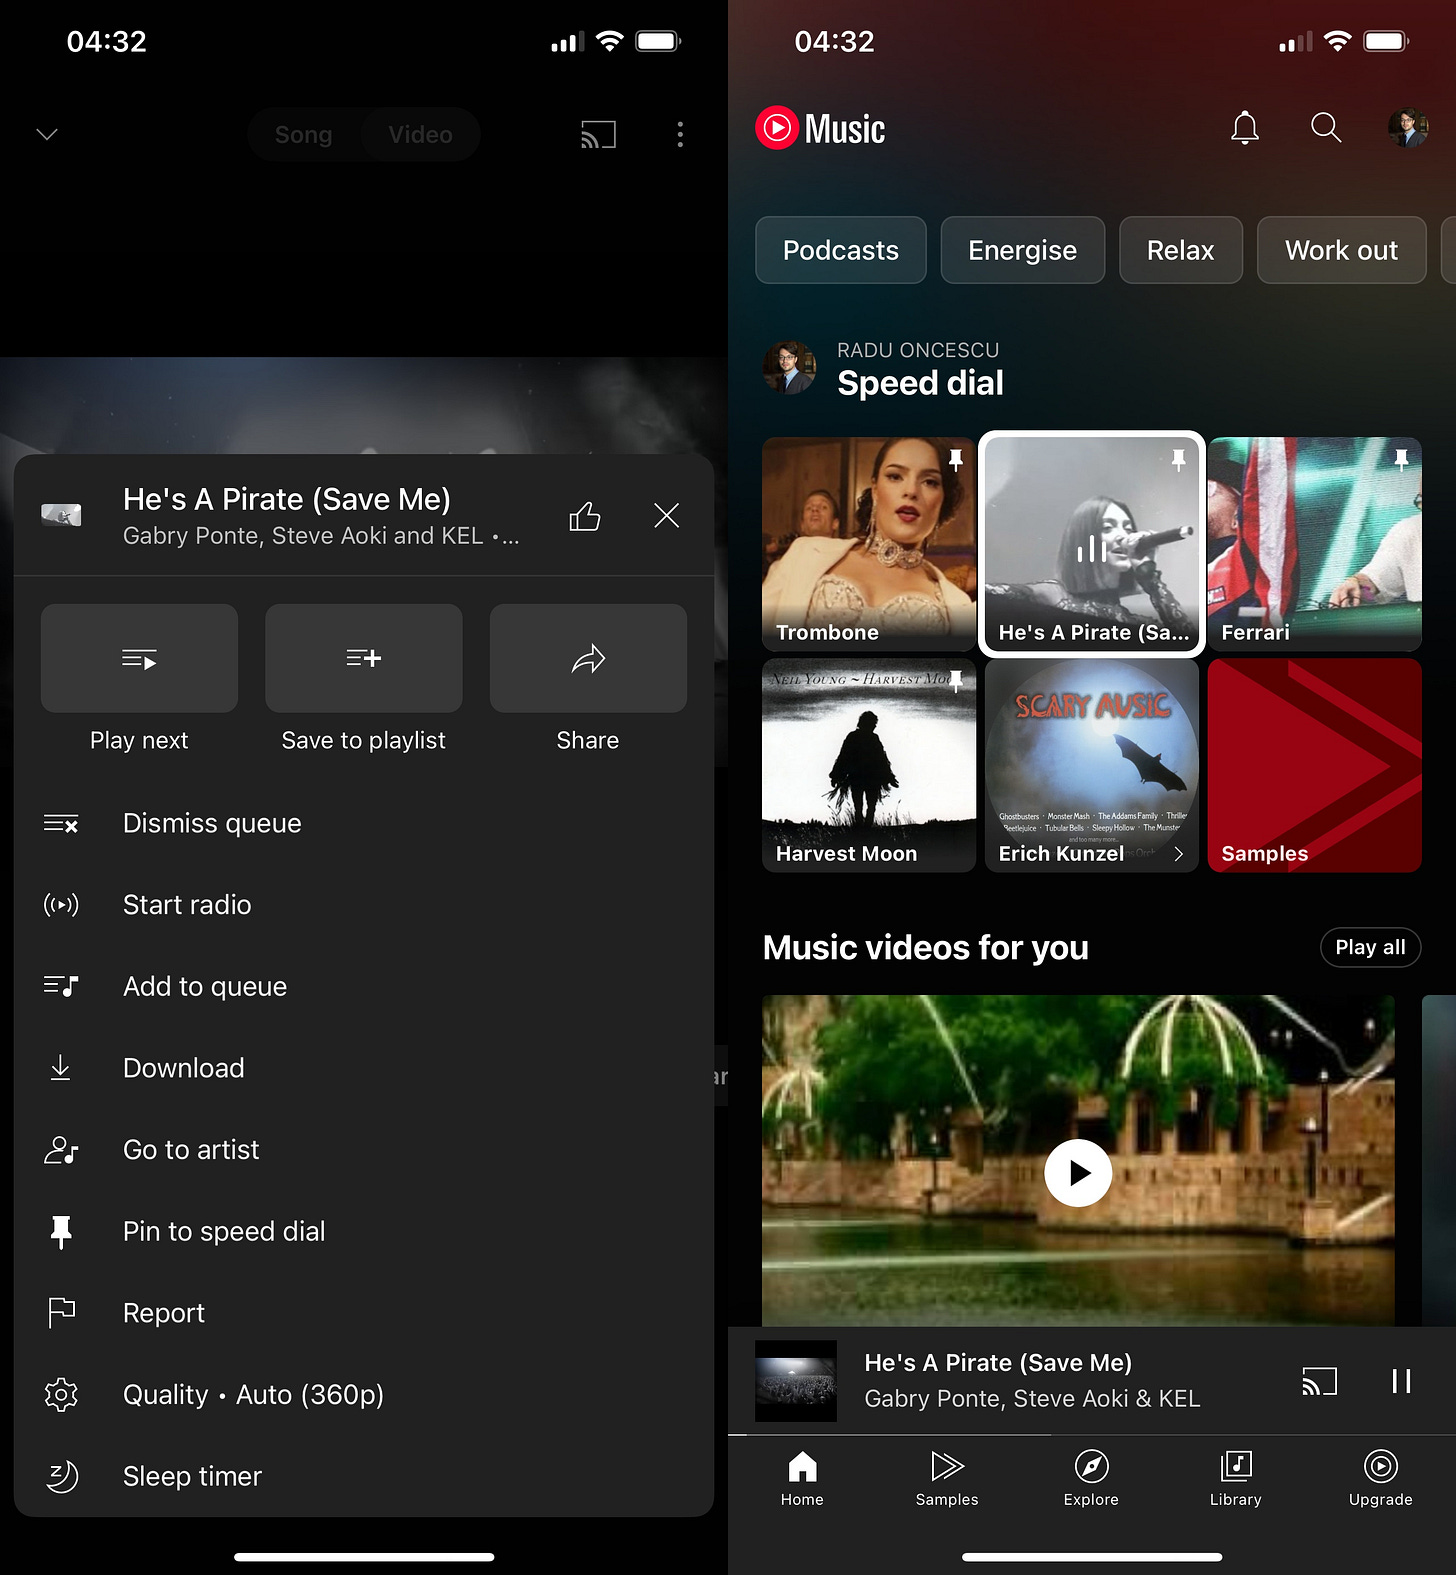
Task: Select the Work out chip
Action: (1341, 250)
